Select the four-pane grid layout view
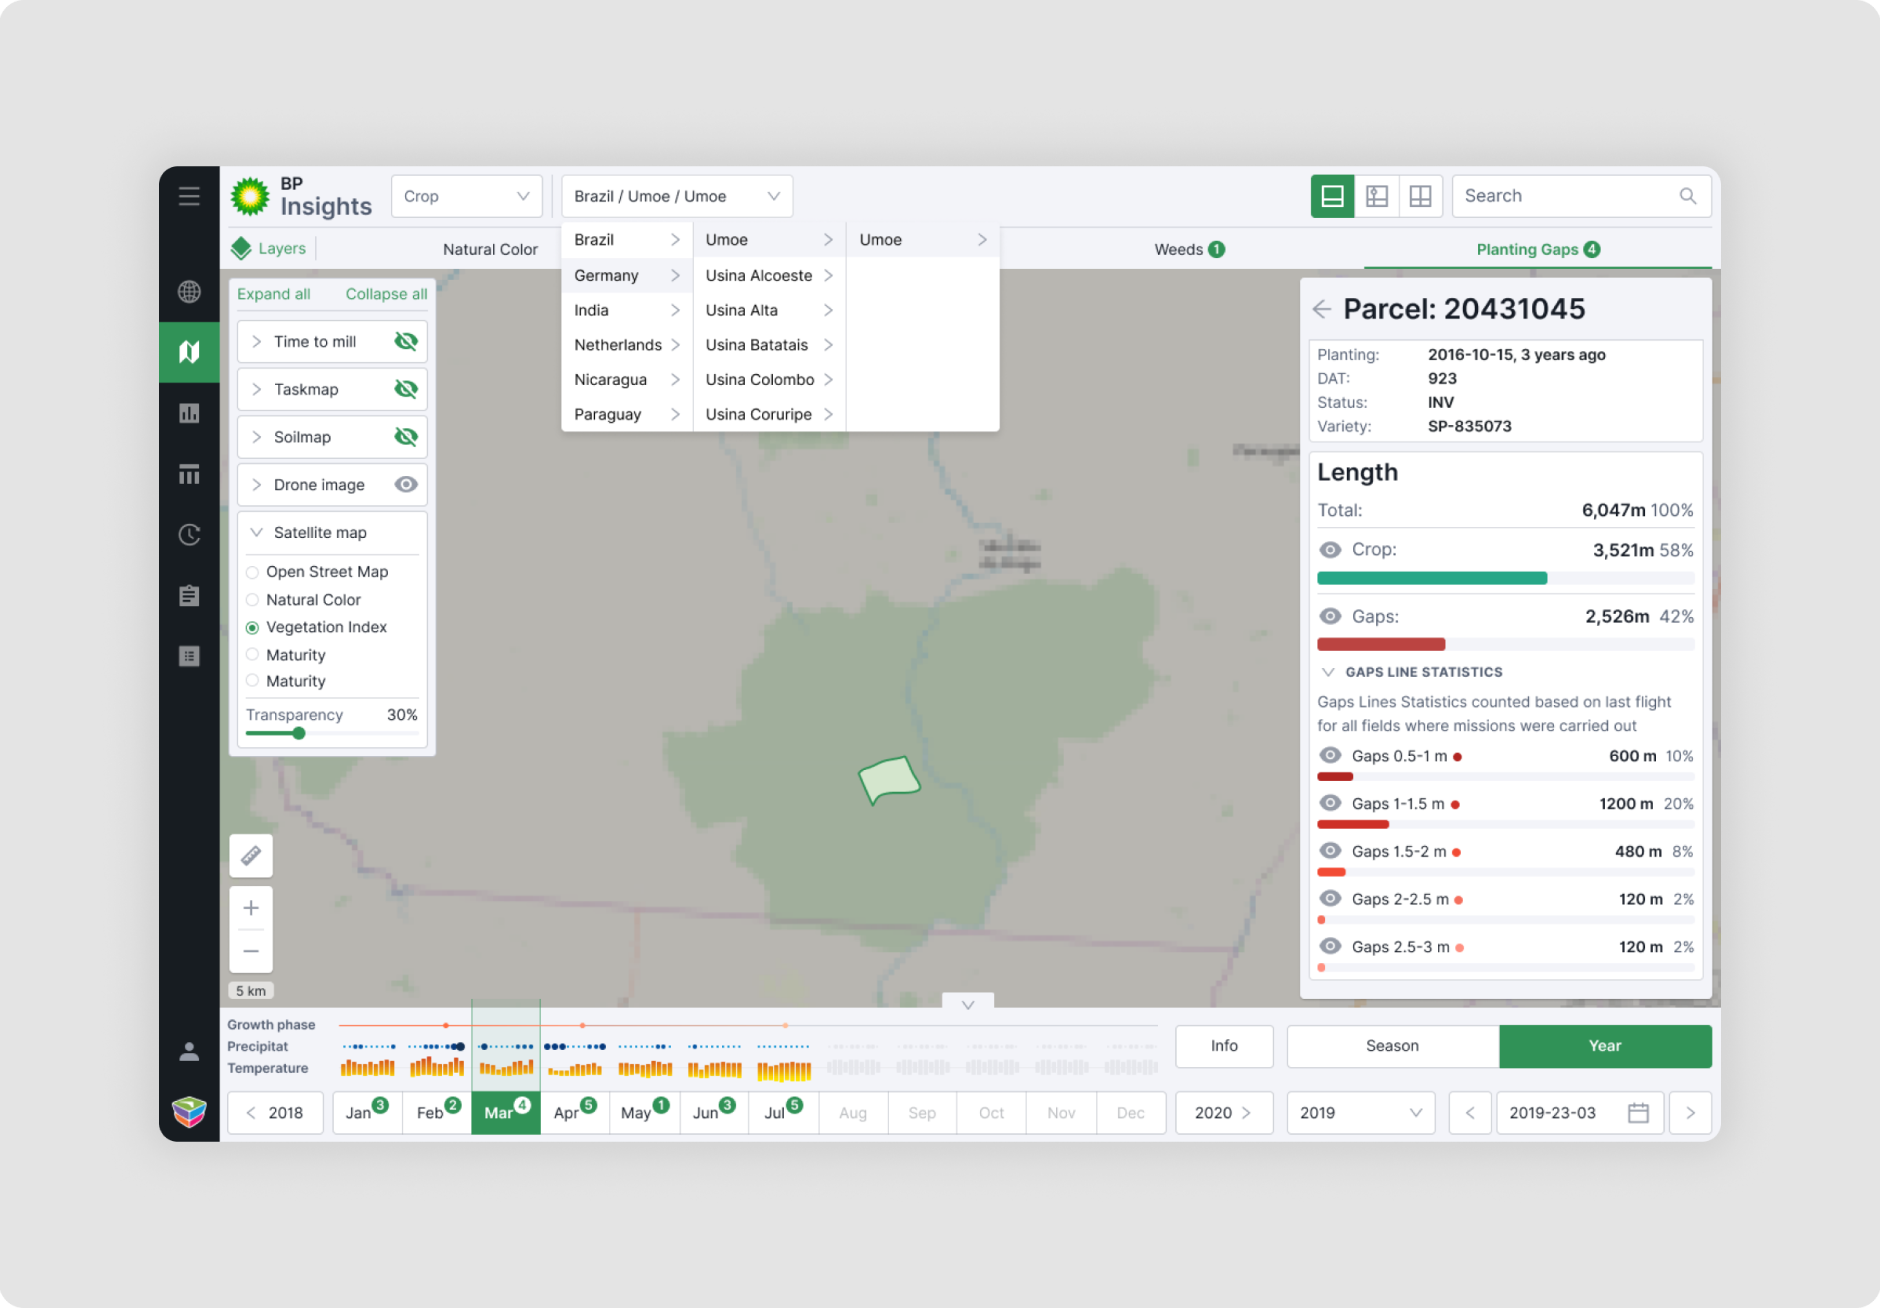 pyautogui.click(x=1420, y=196)
